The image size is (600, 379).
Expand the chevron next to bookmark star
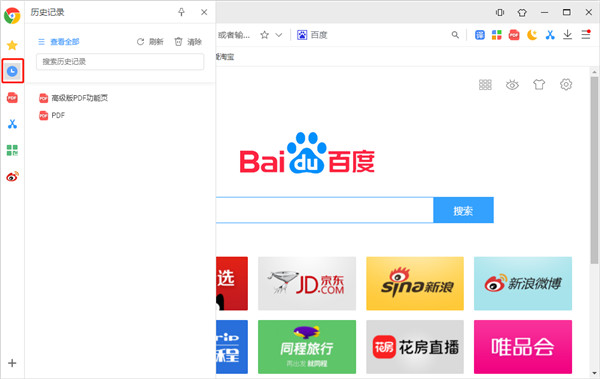(x=279, y=35)
